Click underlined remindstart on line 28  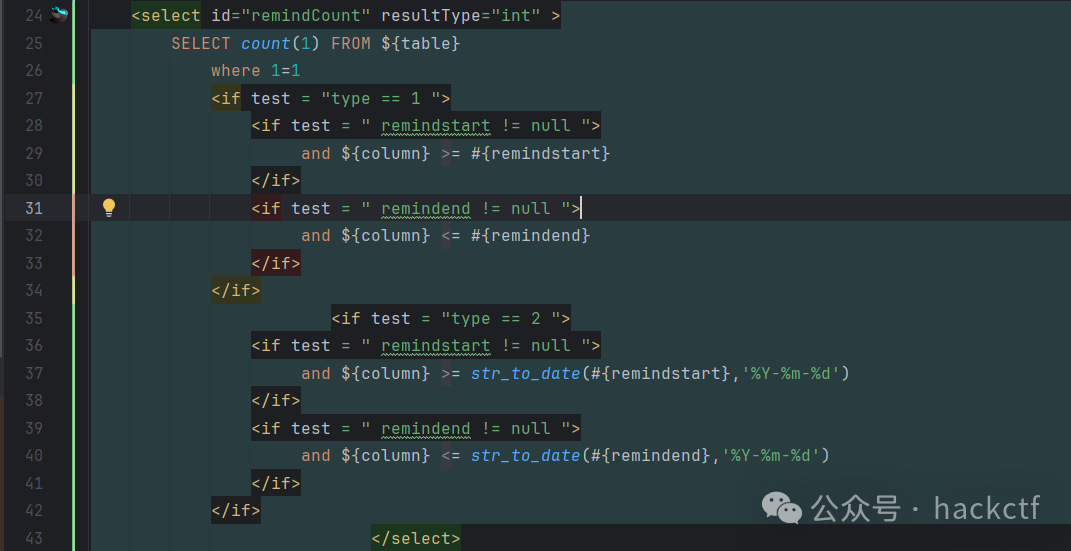click(x=435, y=125)
